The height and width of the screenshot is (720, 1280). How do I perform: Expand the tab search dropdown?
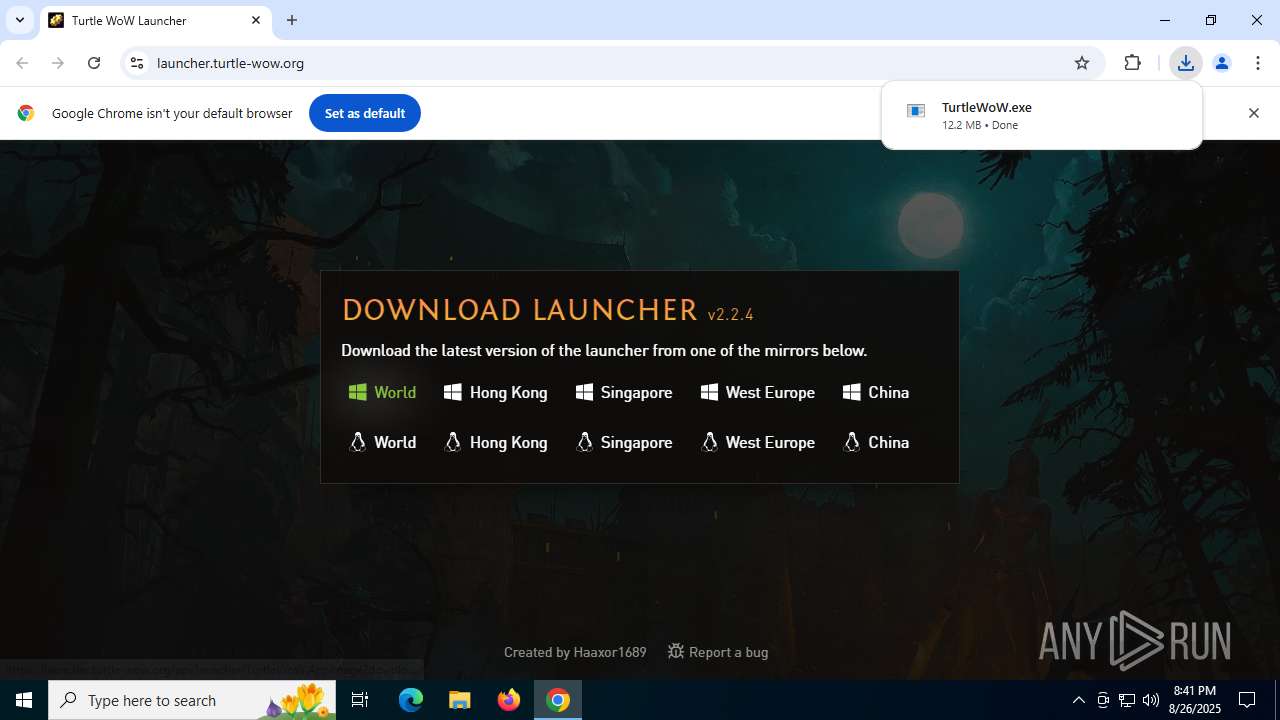[x=19, y=20]
